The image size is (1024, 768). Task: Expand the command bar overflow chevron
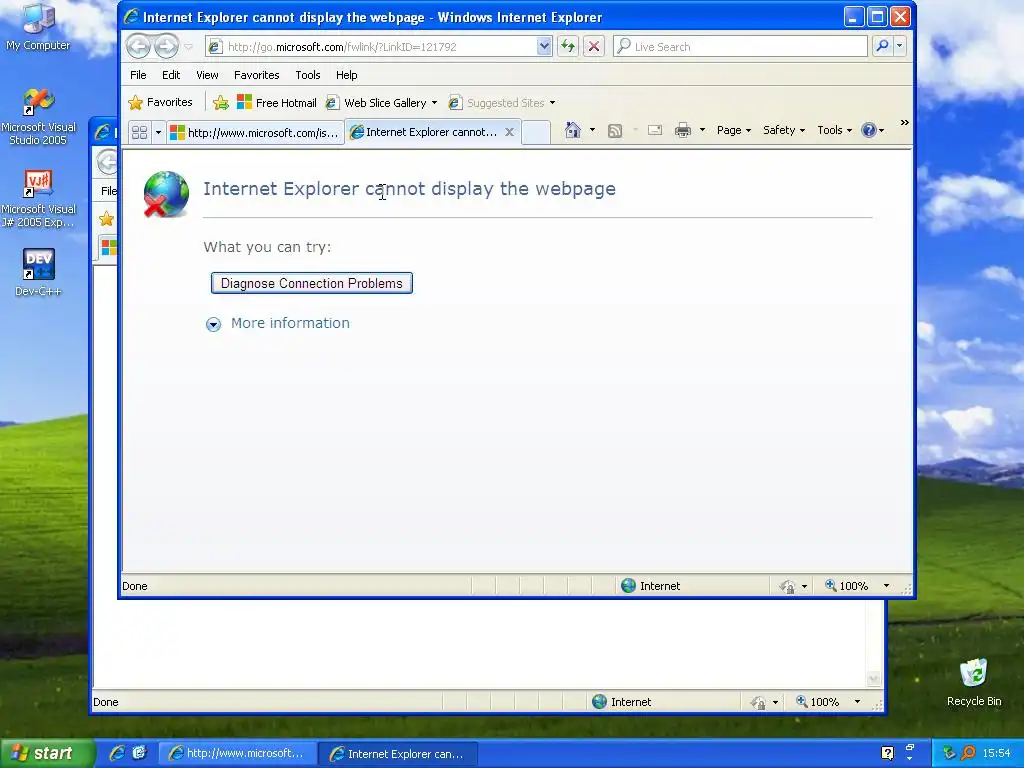point(904,123)
